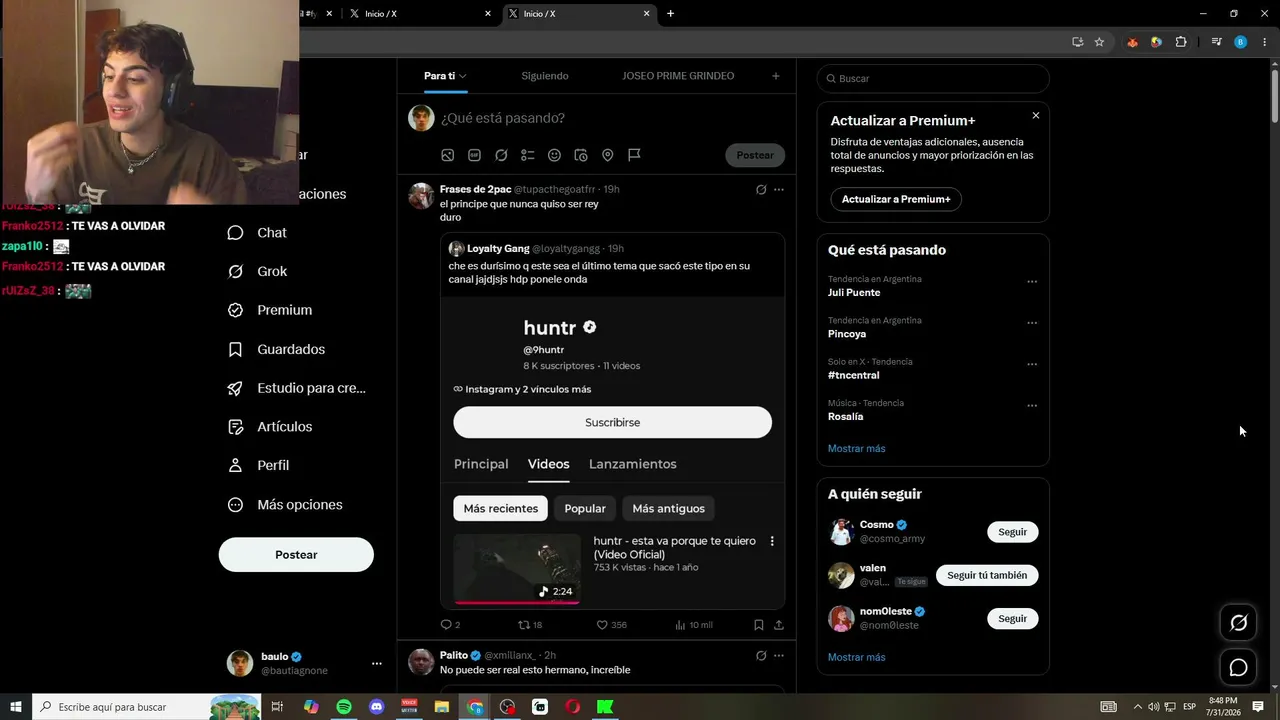Click the Chrome extensions puzzle icon
The width and height of the screenshot is (1280, 720).
[1181, 42]
